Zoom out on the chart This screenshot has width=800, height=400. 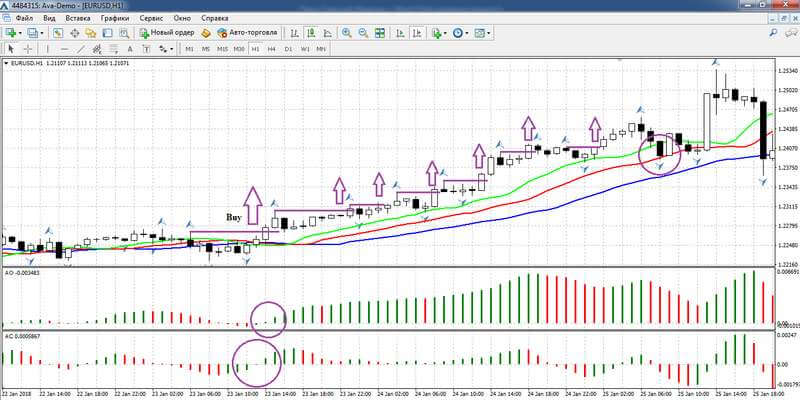(363, 33)
